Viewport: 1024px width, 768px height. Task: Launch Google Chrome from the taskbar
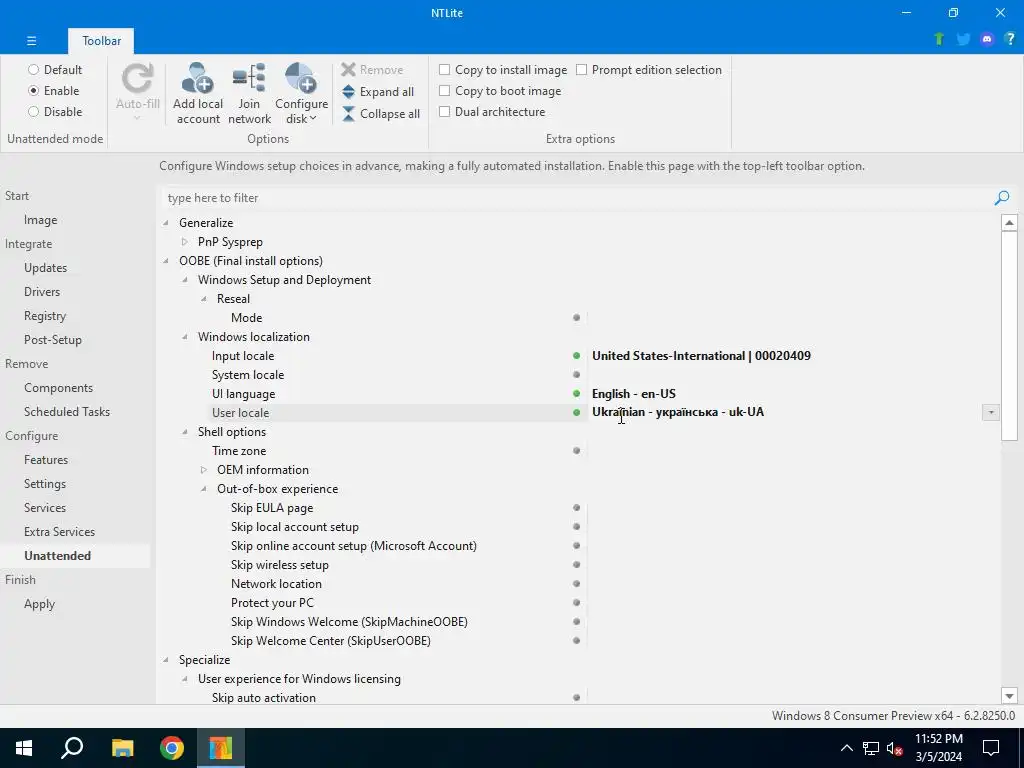(172, 748)
